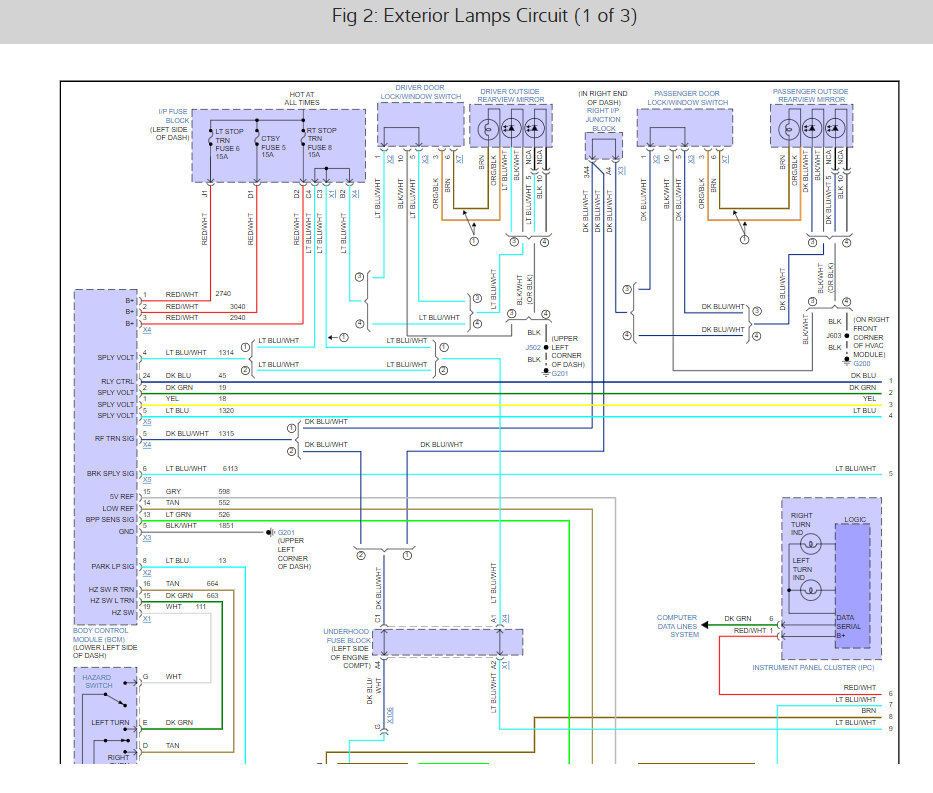Screen dimensions: 933x793
Task: Click the hazard switch contact symbol
Action: 115,700
